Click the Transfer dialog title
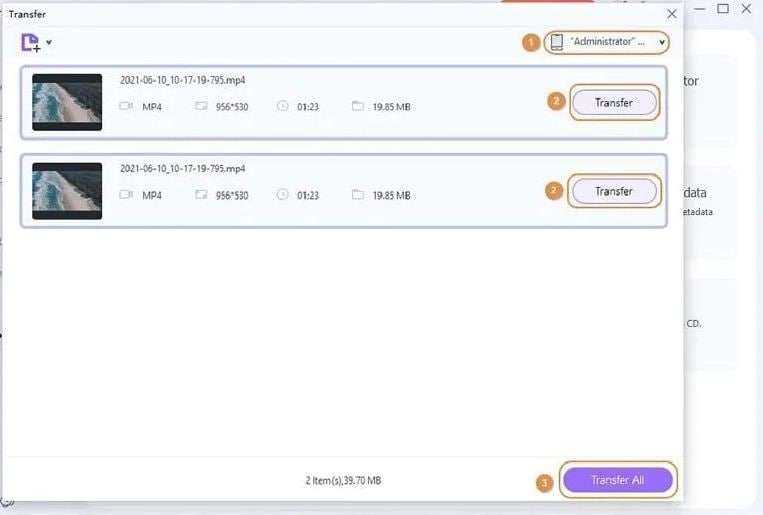The width and height of the screenshot is (763, 515). (x=27, y=15)
